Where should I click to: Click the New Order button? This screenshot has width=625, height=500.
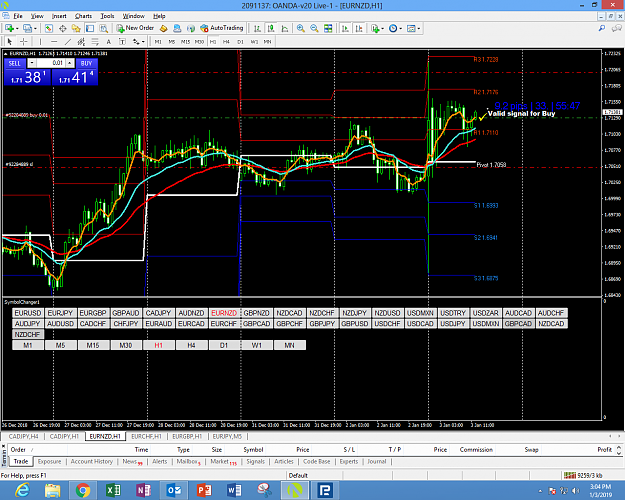(x=135, y=28)
